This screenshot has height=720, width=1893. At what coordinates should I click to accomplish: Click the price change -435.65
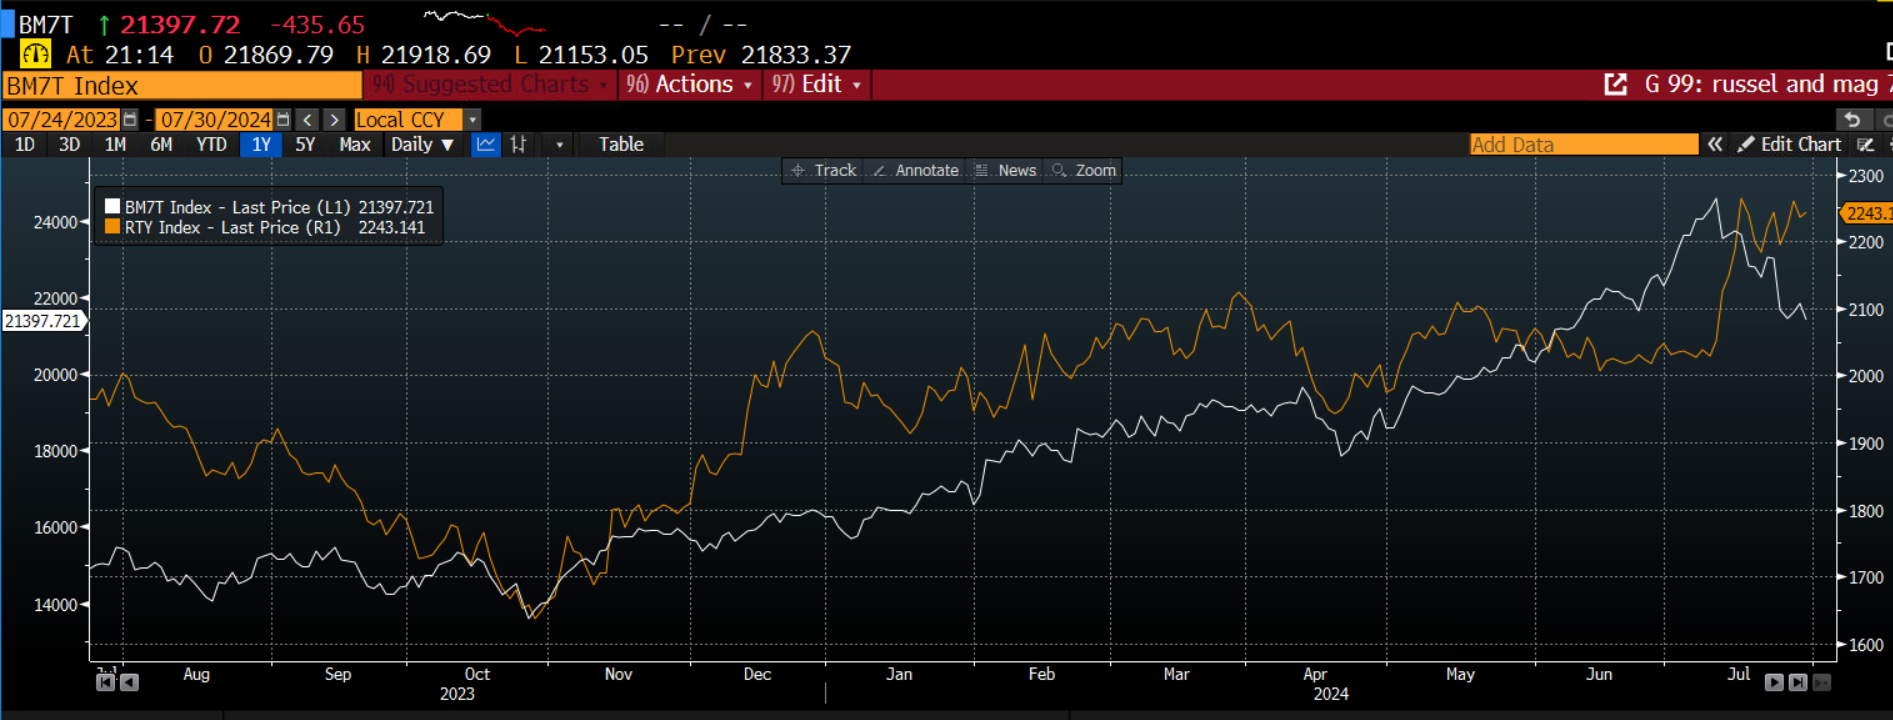point(318,24)
